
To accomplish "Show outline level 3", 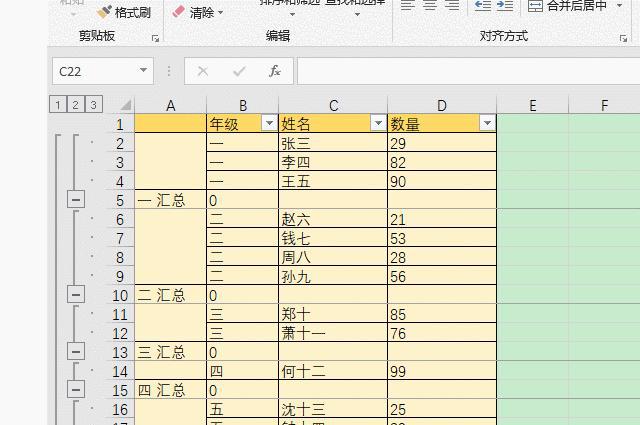I will coord(93,105).
